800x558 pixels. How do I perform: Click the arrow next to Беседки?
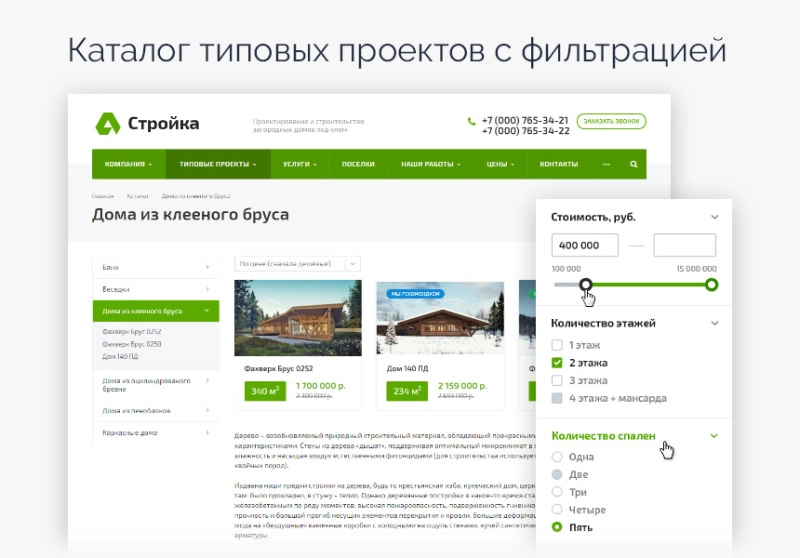coord(207,289)
